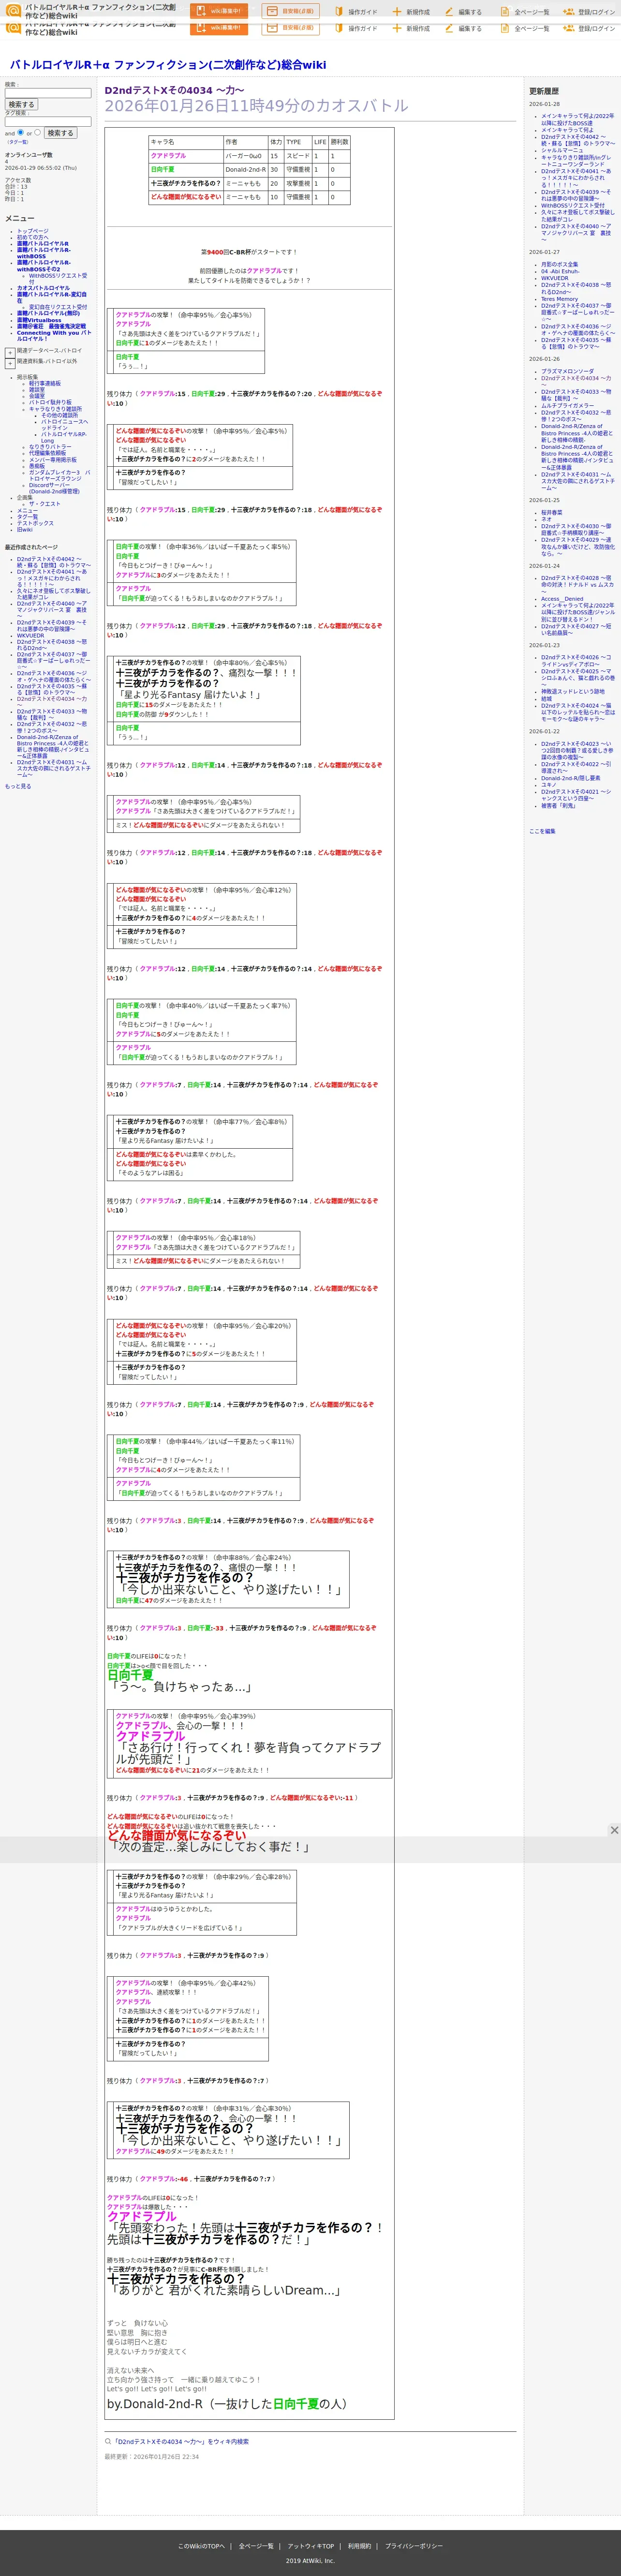Select the 'and' tag search radio button
621x2576 pixels.
tap(20, 132)
